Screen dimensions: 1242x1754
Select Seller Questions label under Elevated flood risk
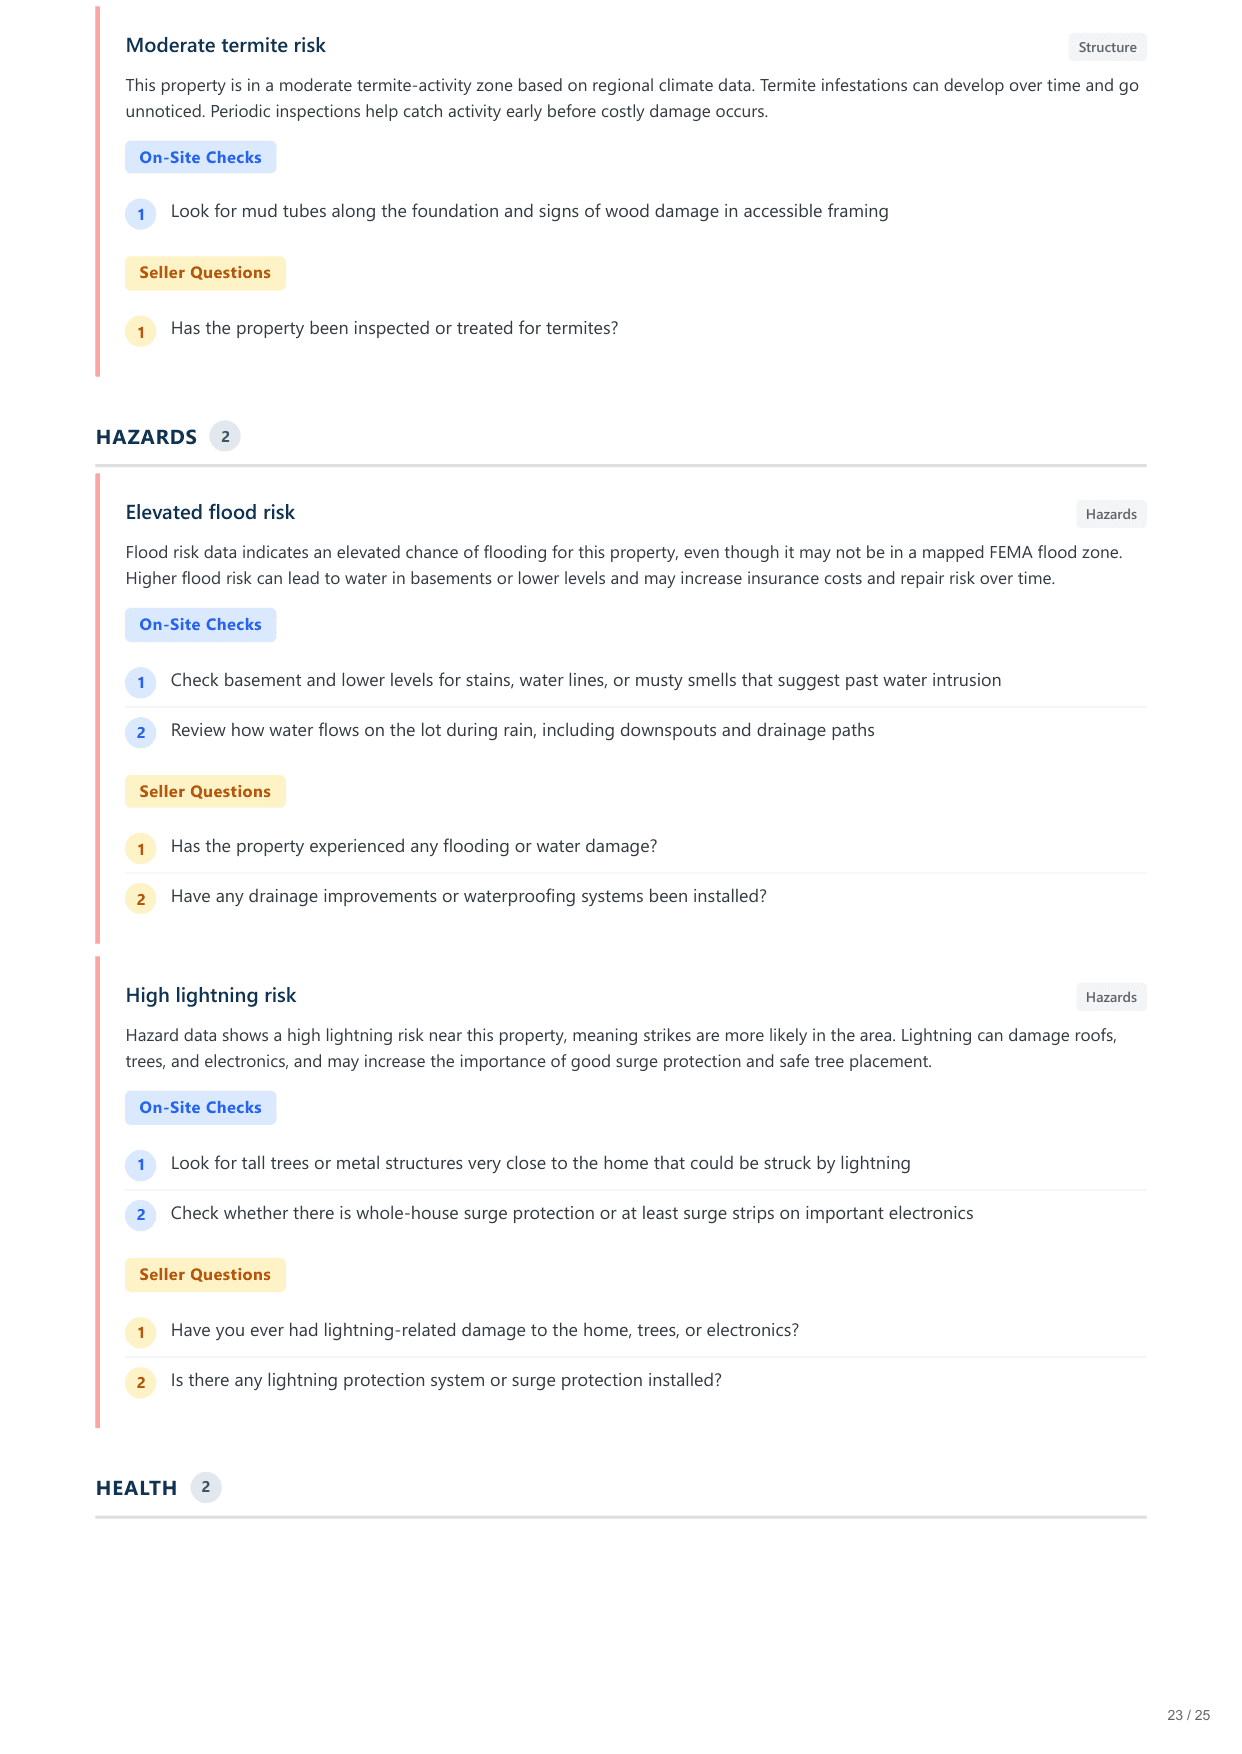pyautogui.click(x=205, y=792)
